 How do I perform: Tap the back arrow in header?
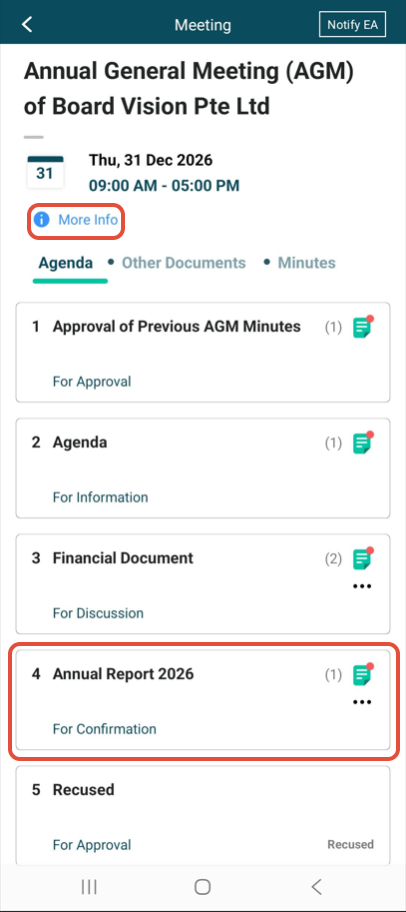pyautogui.click(x=27, y=24)
